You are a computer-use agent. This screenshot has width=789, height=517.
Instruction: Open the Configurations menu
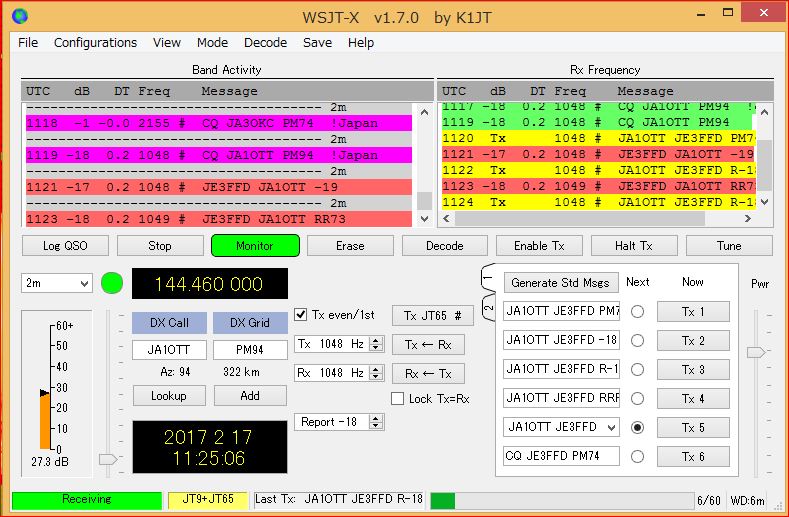[95, 43]
